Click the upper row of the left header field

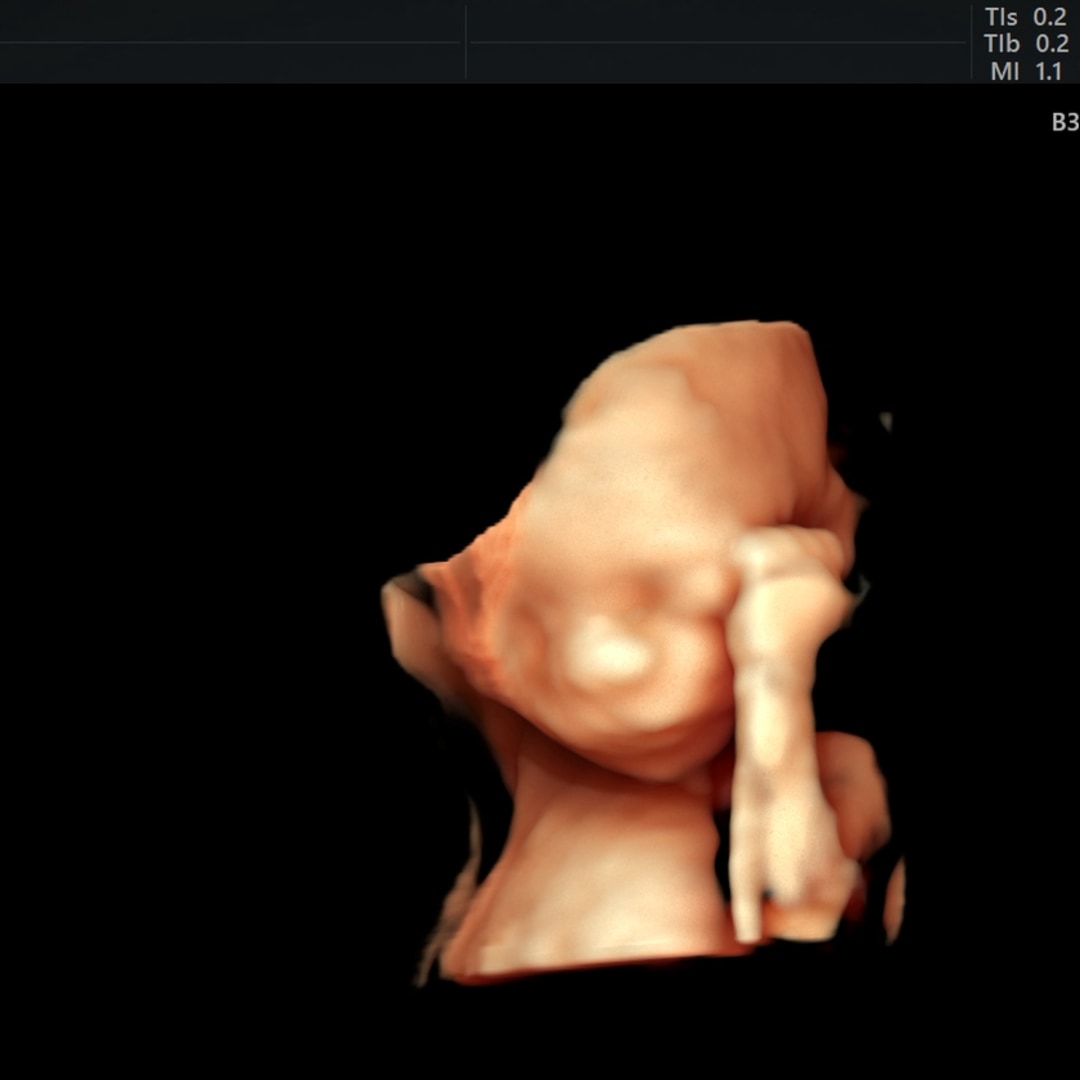pos(232,22)
